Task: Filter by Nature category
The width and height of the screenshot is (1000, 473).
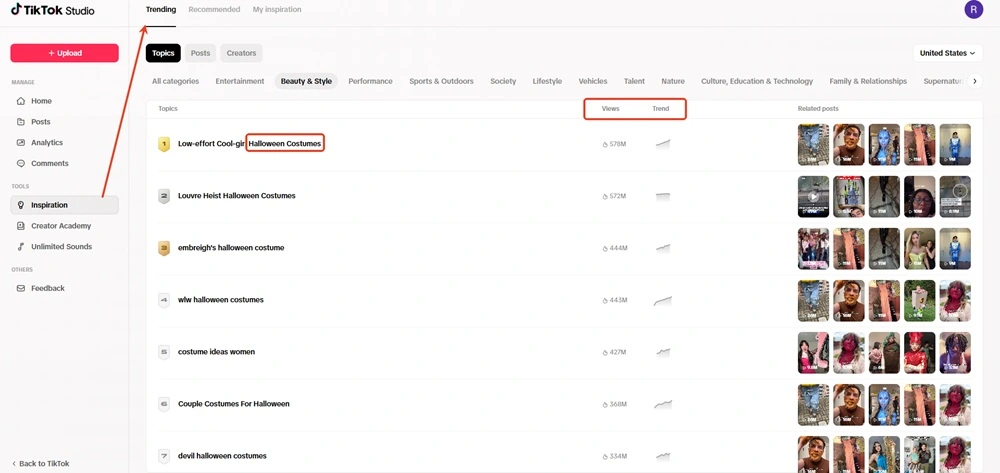Action: [673, 81]
